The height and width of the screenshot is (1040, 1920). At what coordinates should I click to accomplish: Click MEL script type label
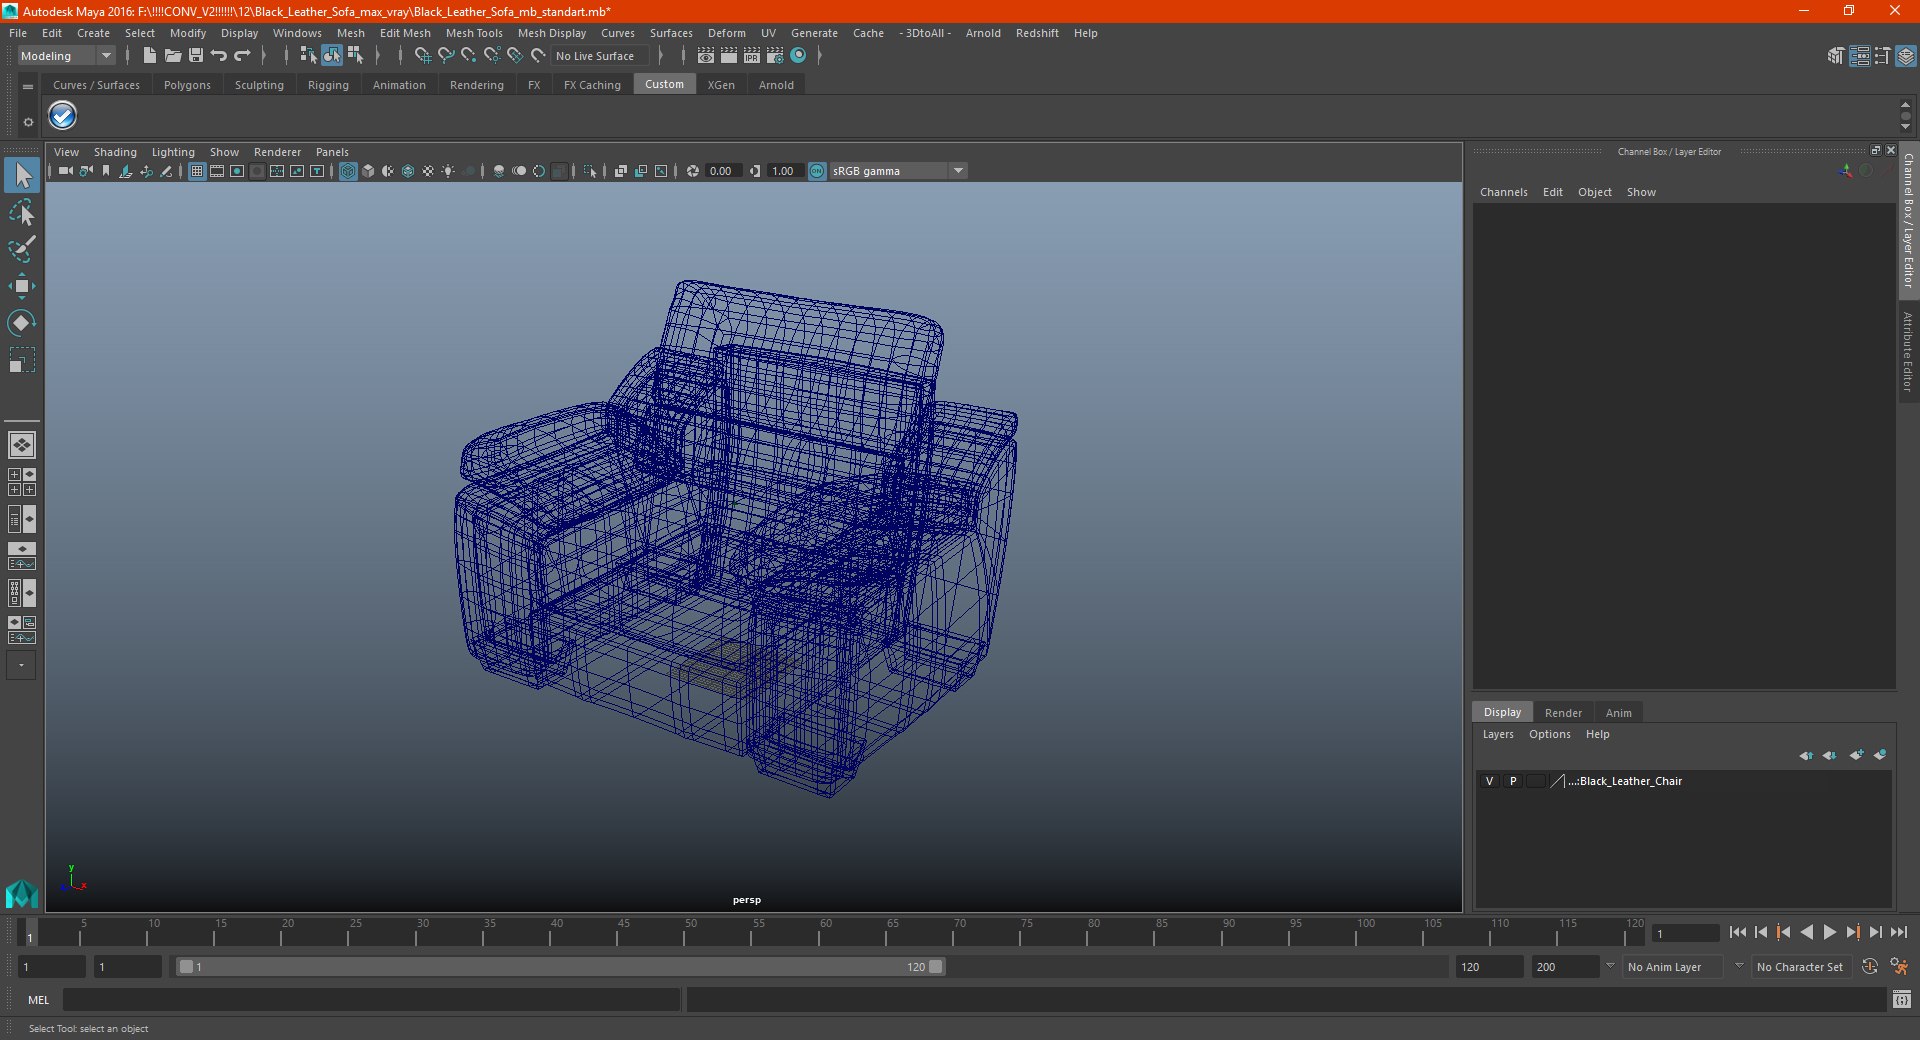point(38,1000)
